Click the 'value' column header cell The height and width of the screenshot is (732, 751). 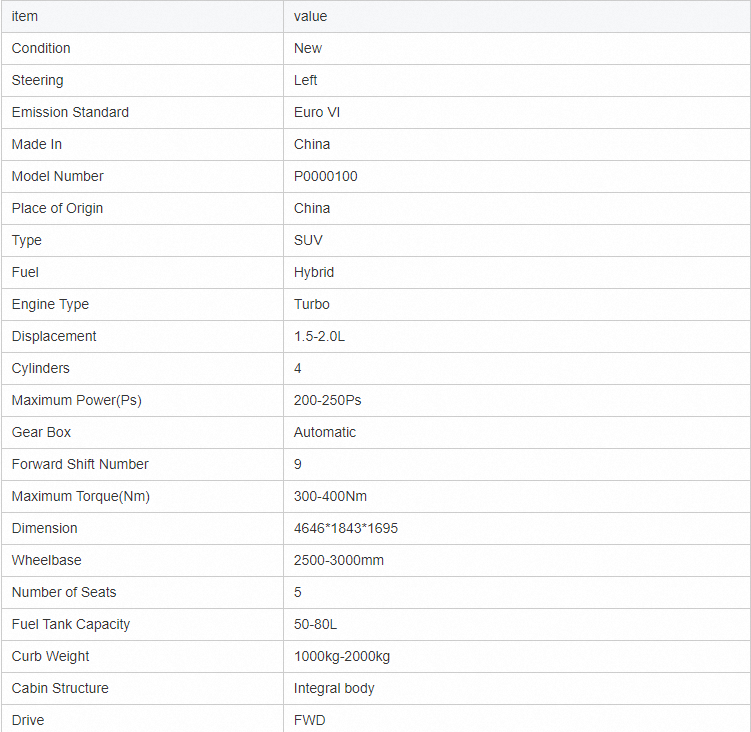point(310,16)
